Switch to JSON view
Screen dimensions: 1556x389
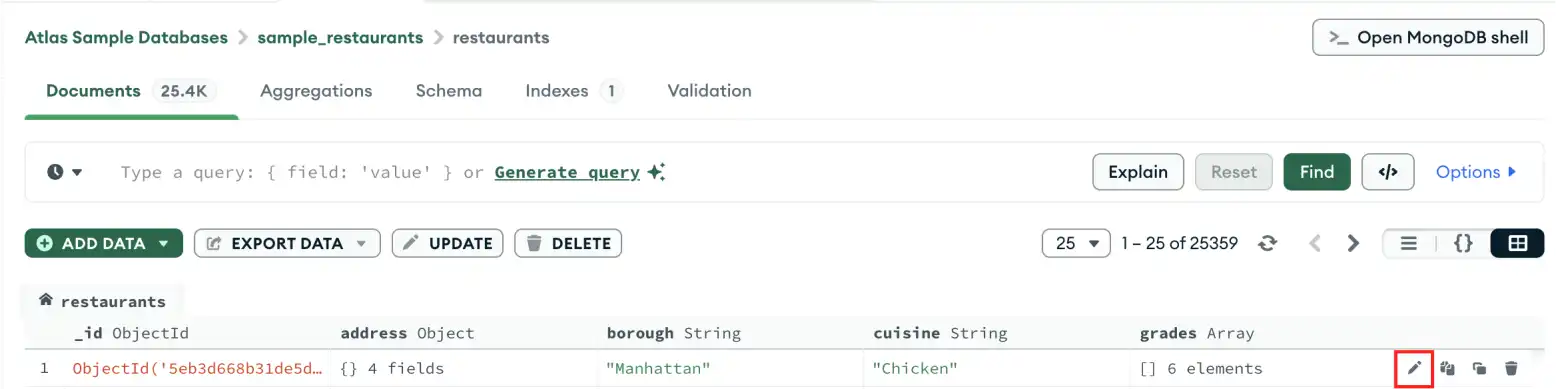pyautogui.click(x=1463, y=243)
